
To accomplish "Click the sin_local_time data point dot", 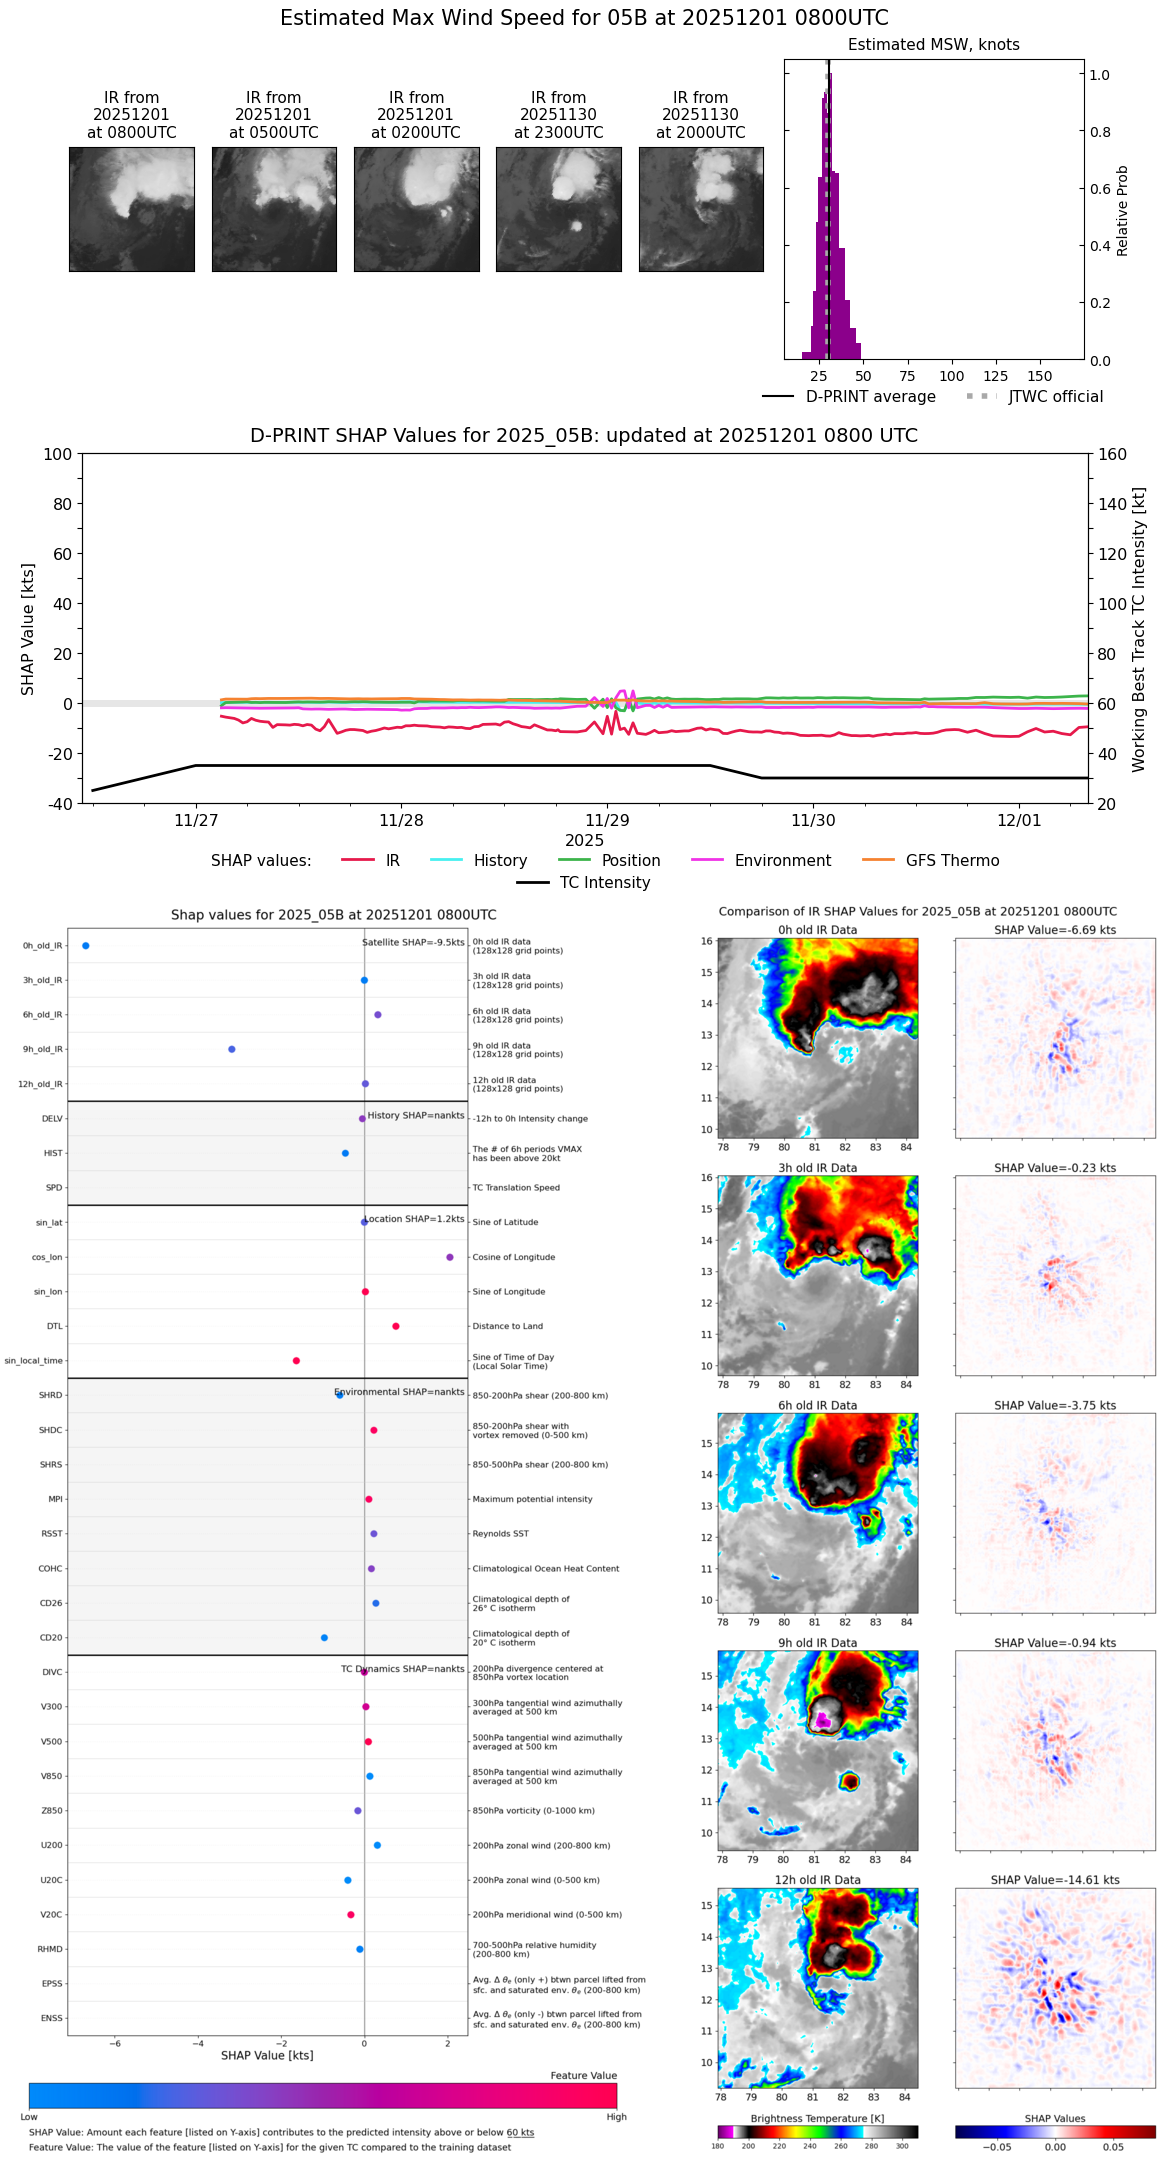I will (296, 1360).
